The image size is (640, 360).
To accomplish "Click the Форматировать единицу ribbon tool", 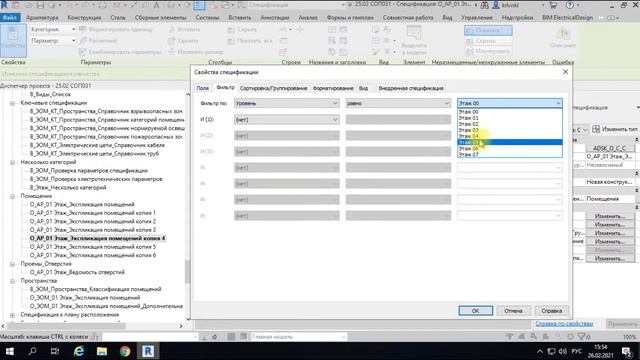I will point(116,29).
